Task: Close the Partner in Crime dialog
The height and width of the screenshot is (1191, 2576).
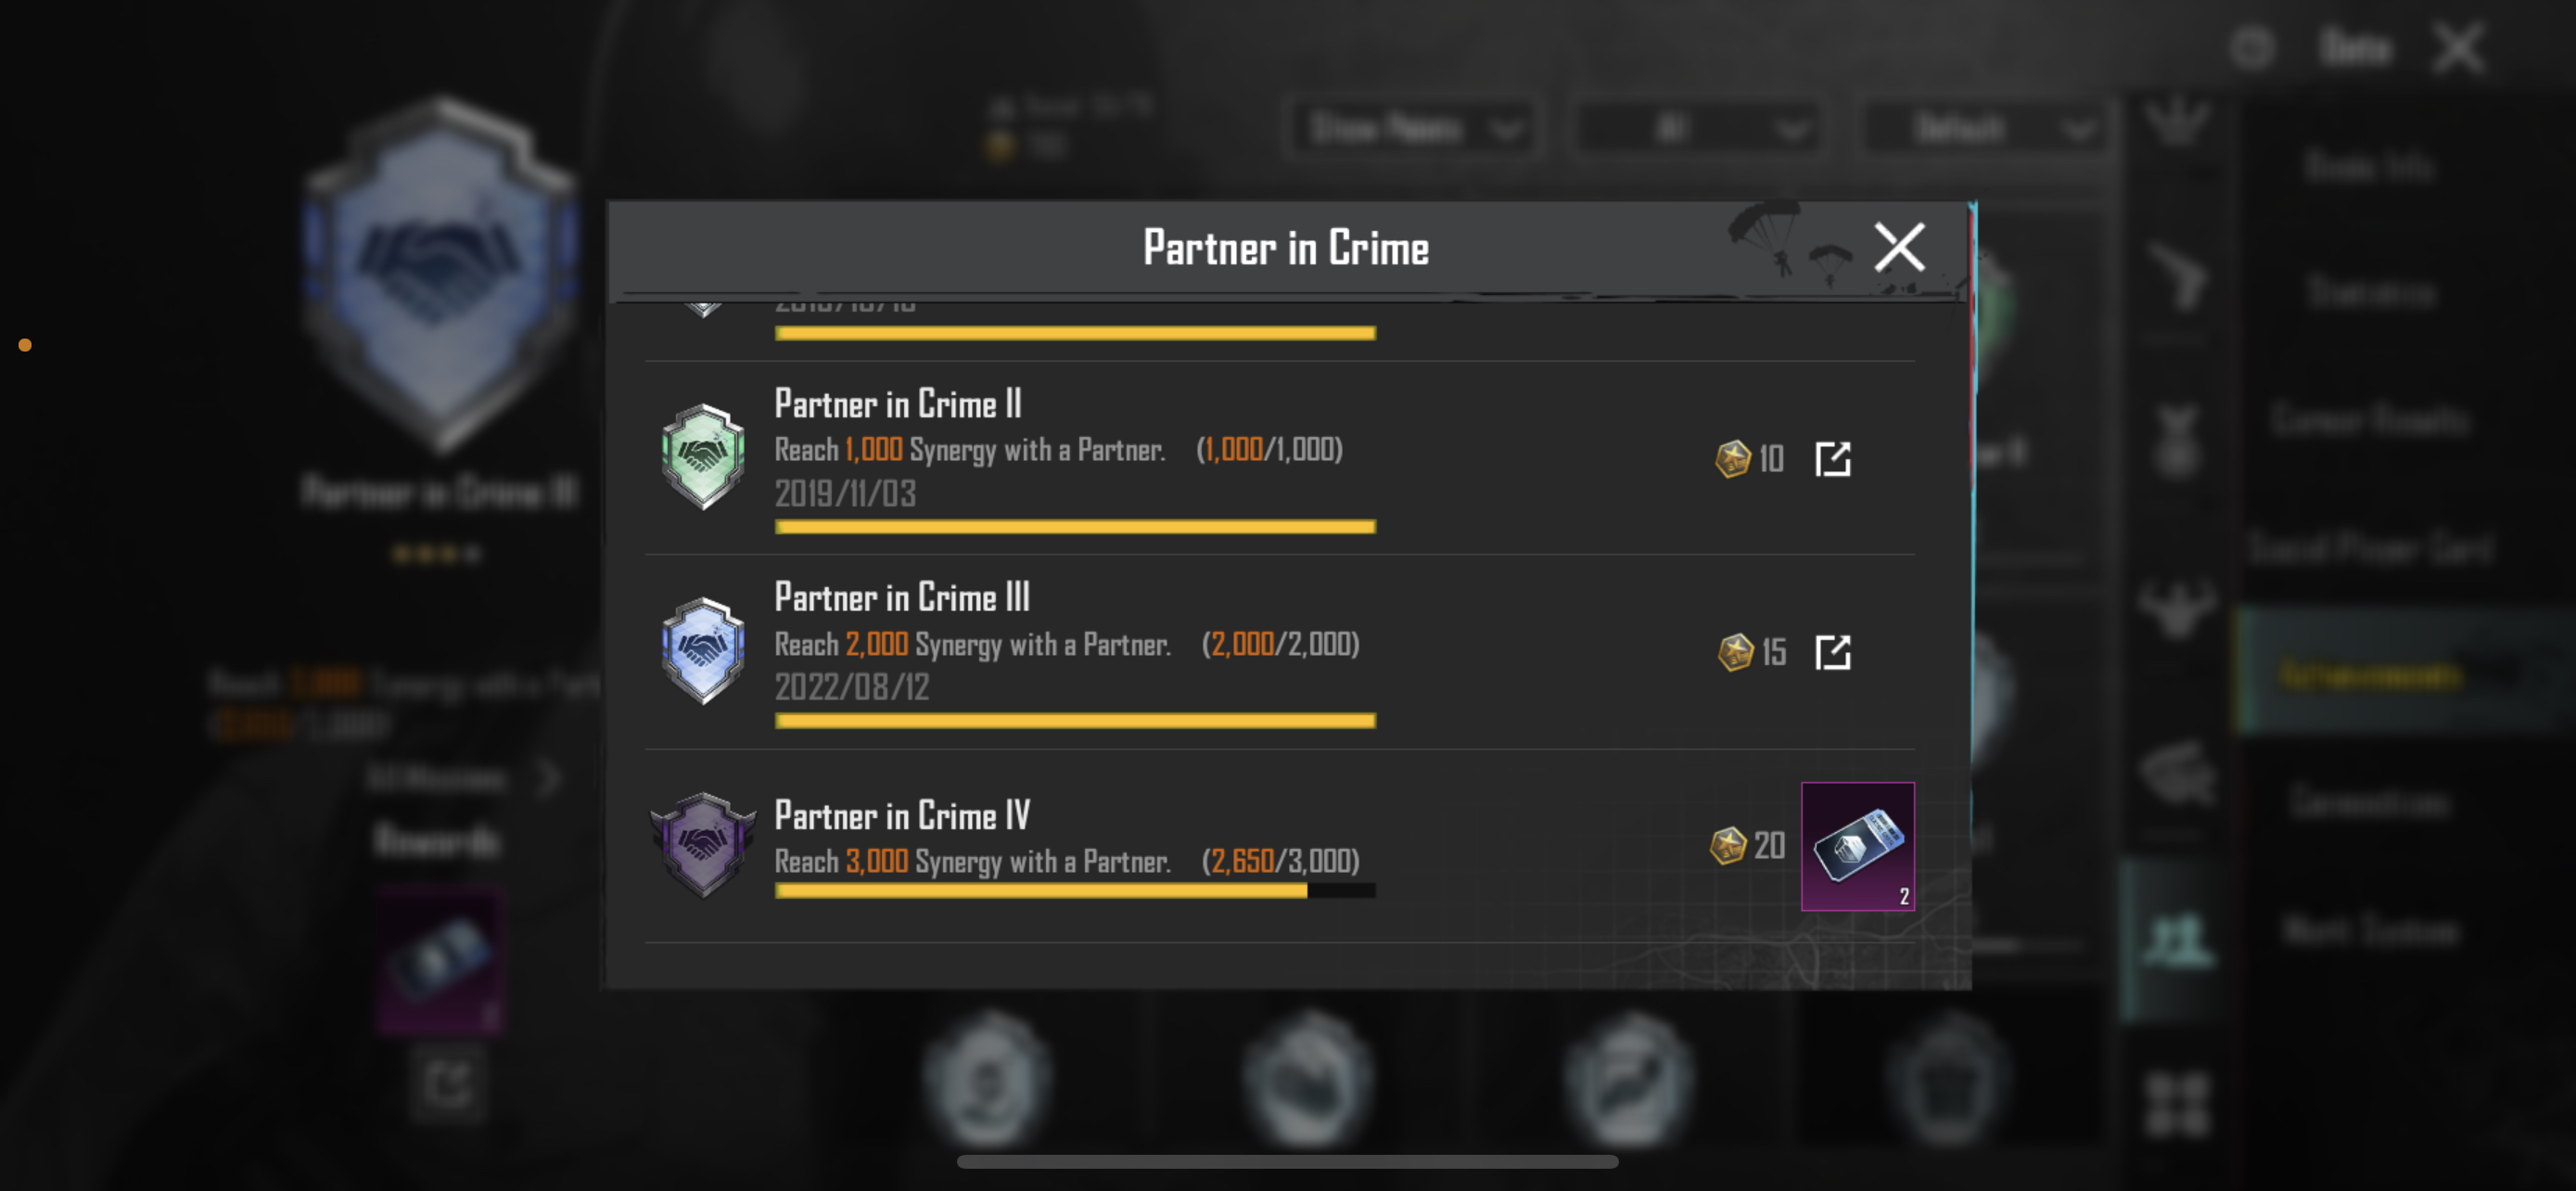Action: coord(1898,247)
